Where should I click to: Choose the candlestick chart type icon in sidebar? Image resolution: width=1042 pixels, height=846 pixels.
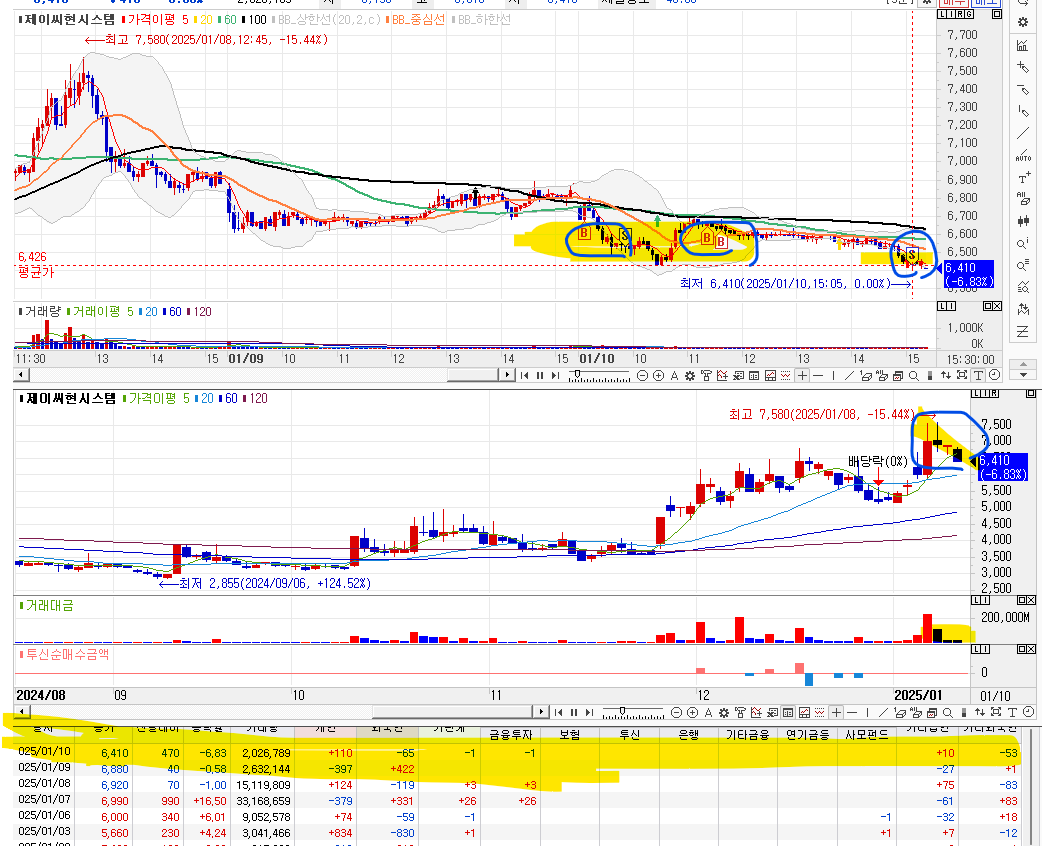coord(1023,220)
